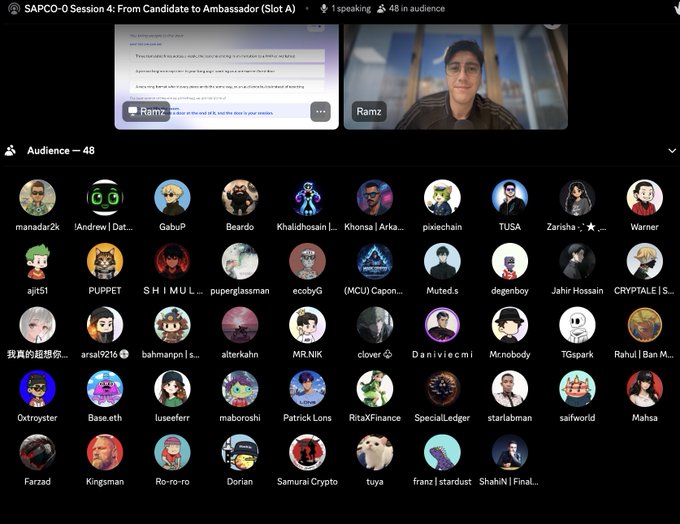Select ShahiN | Final avatar

pos(510,452)
